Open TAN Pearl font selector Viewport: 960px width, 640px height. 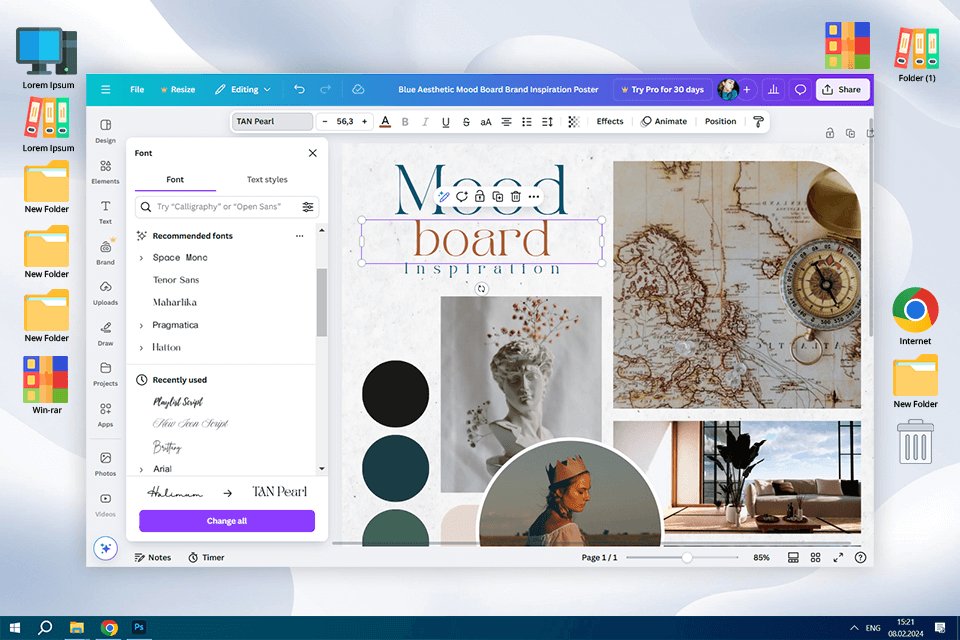coord(272,121)
